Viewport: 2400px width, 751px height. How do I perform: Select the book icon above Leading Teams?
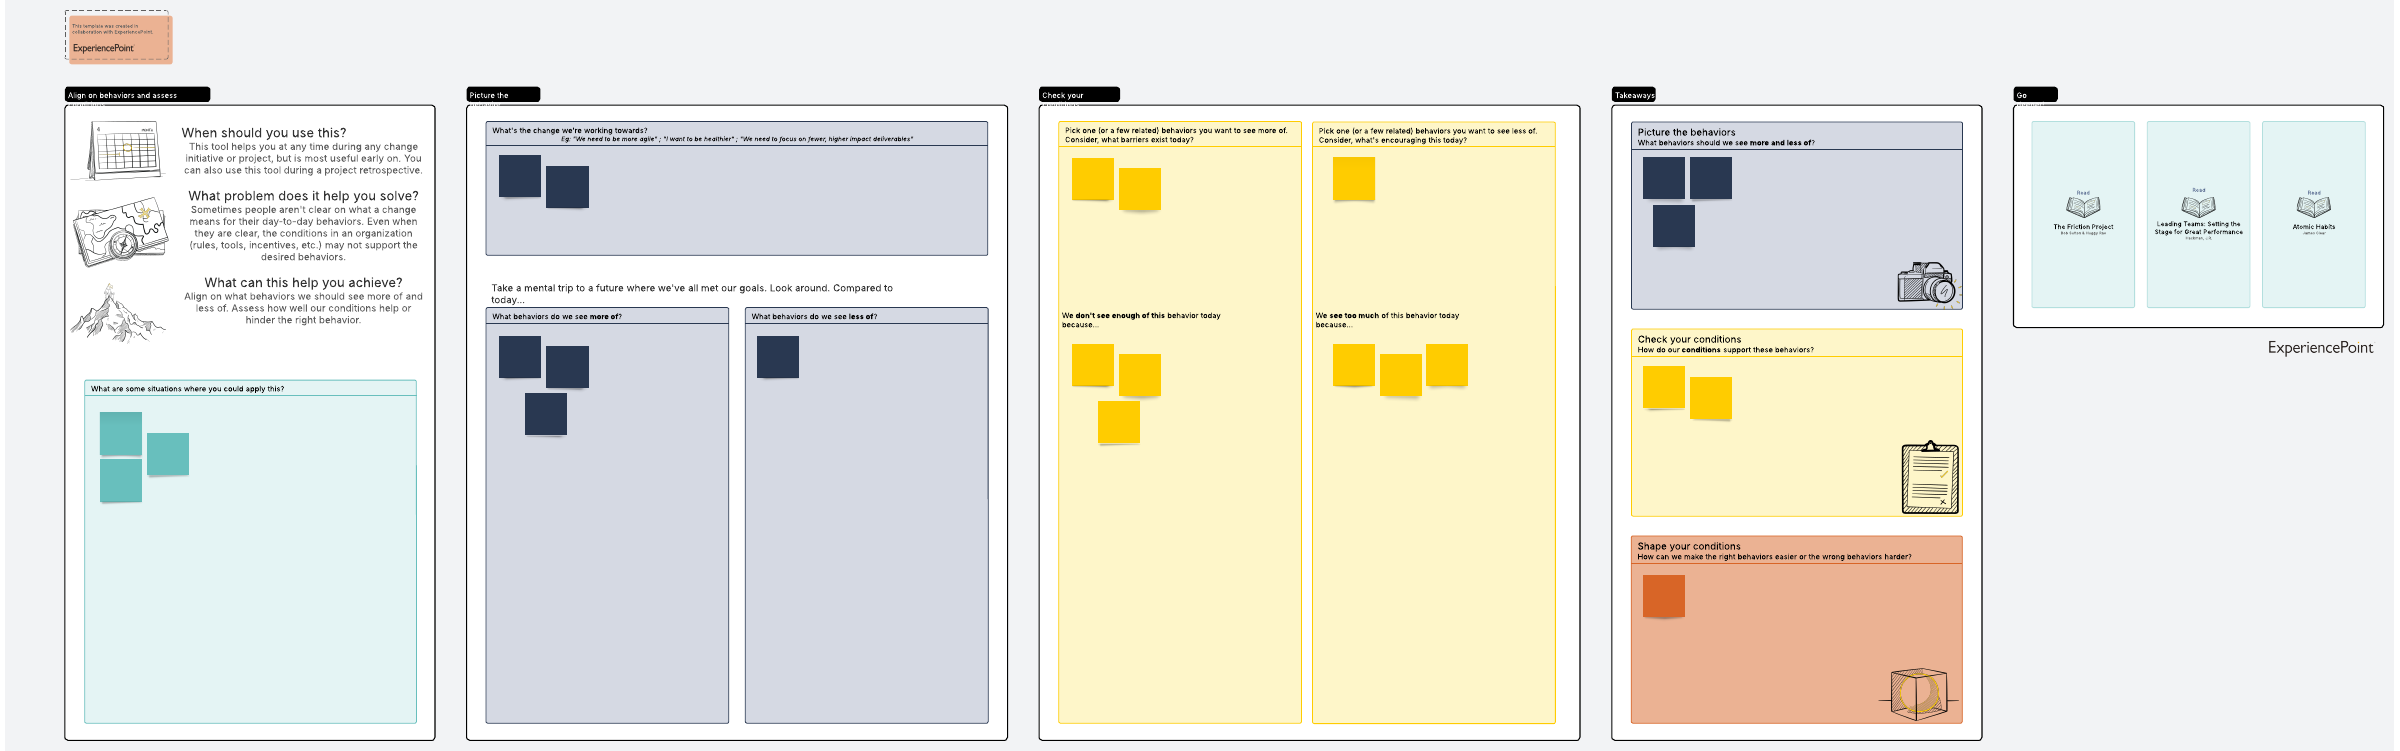pos(2198,206)
